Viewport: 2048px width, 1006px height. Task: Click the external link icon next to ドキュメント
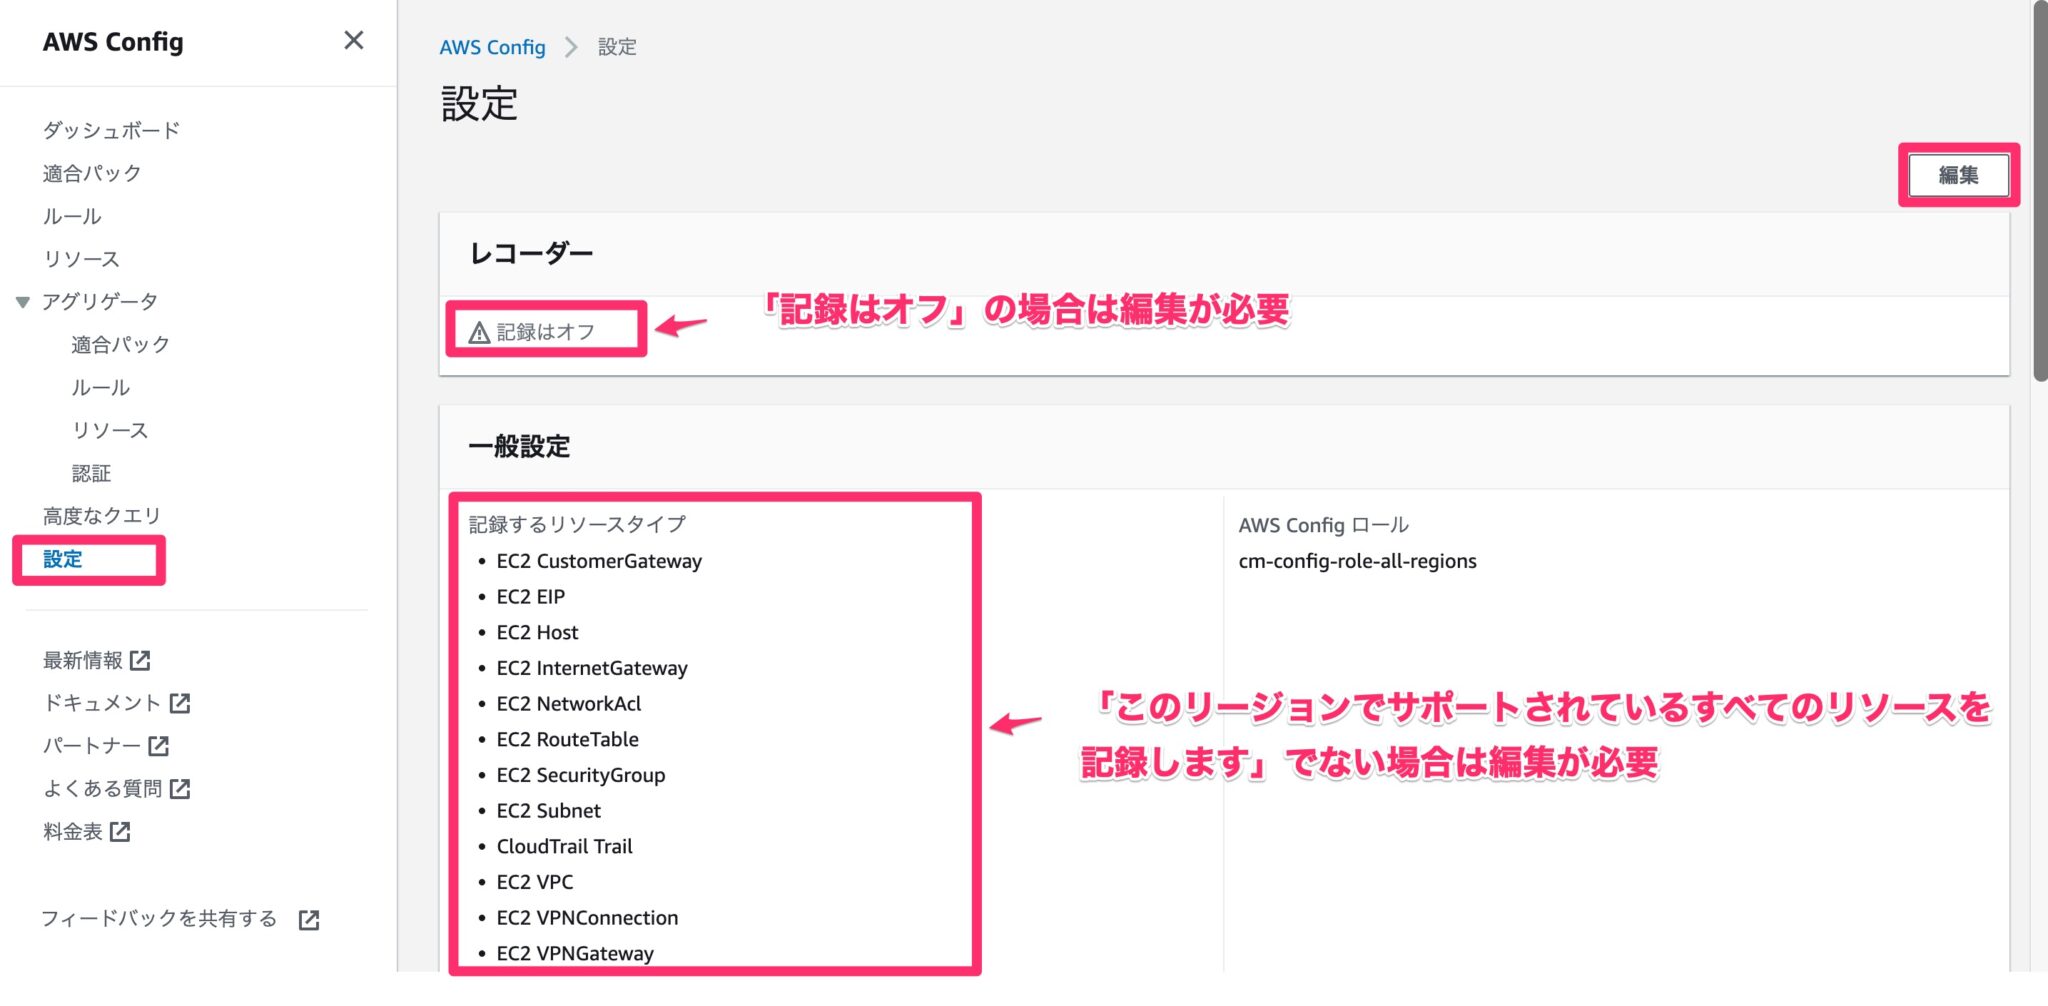click(180, 703)
